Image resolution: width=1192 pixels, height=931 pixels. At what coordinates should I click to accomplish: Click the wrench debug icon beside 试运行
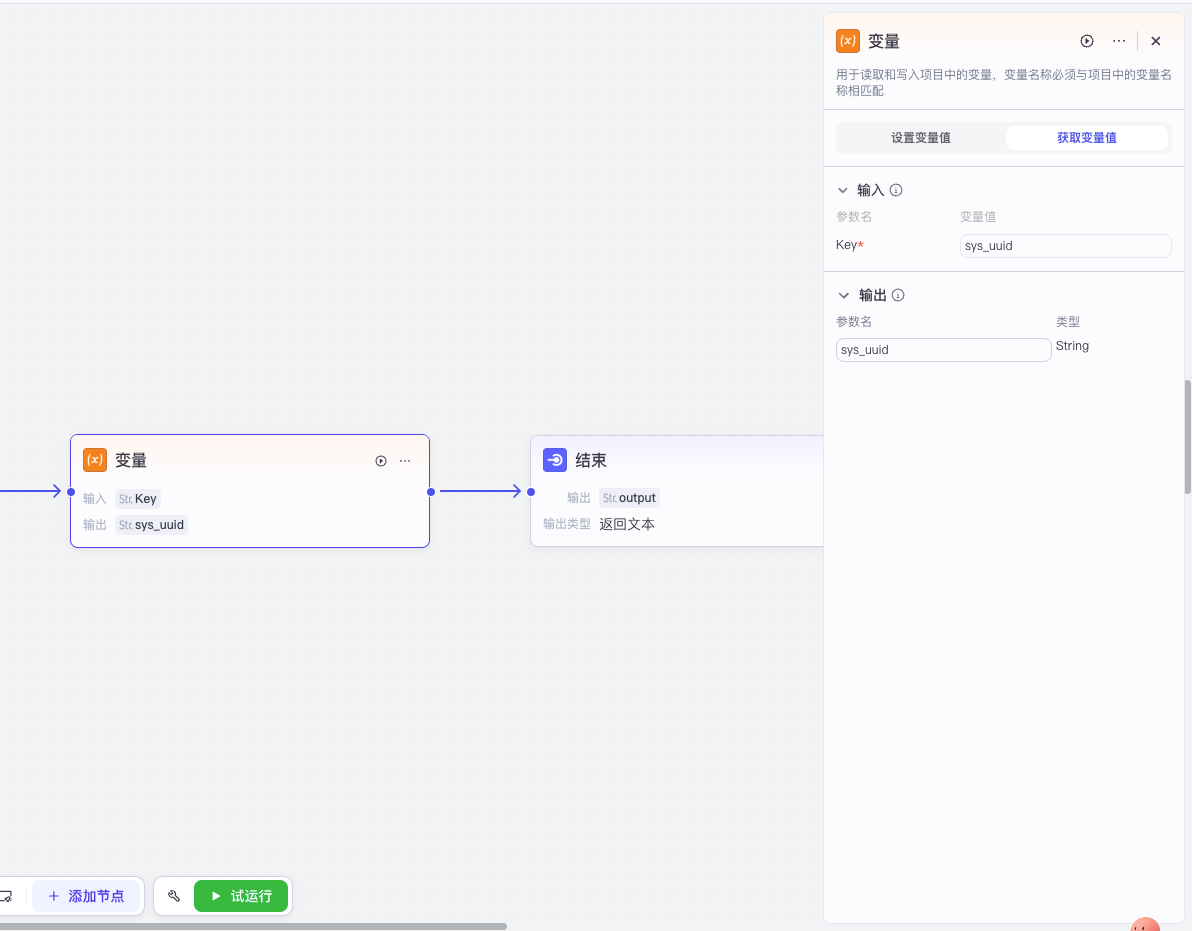click(x=174, y=896)
